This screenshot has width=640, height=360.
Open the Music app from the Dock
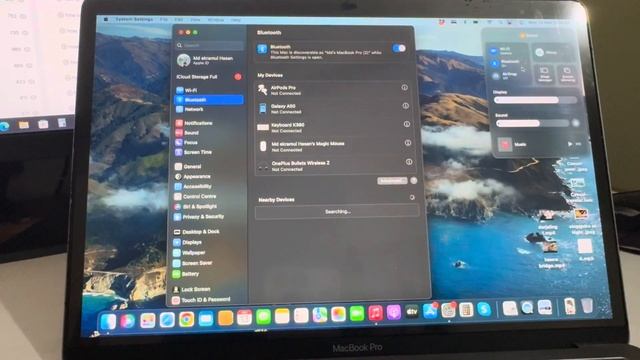tap(375, 313)
